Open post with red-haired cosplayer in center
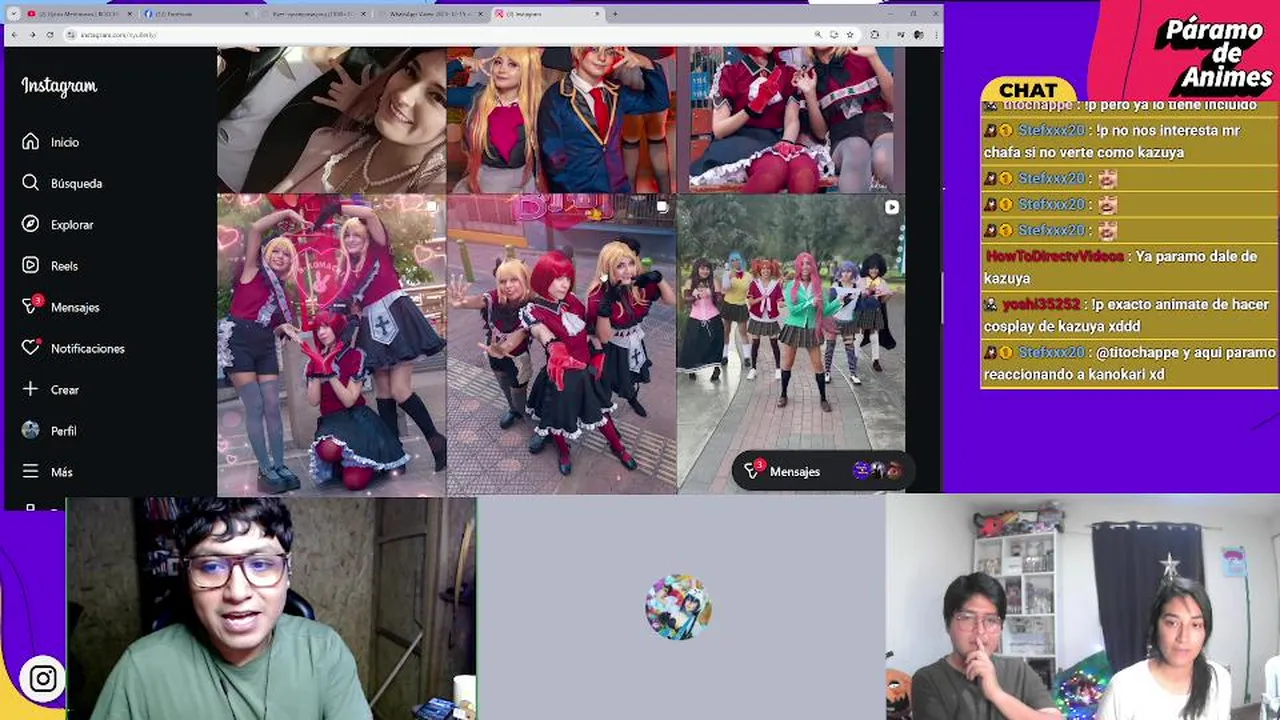 tap(561, 345)
